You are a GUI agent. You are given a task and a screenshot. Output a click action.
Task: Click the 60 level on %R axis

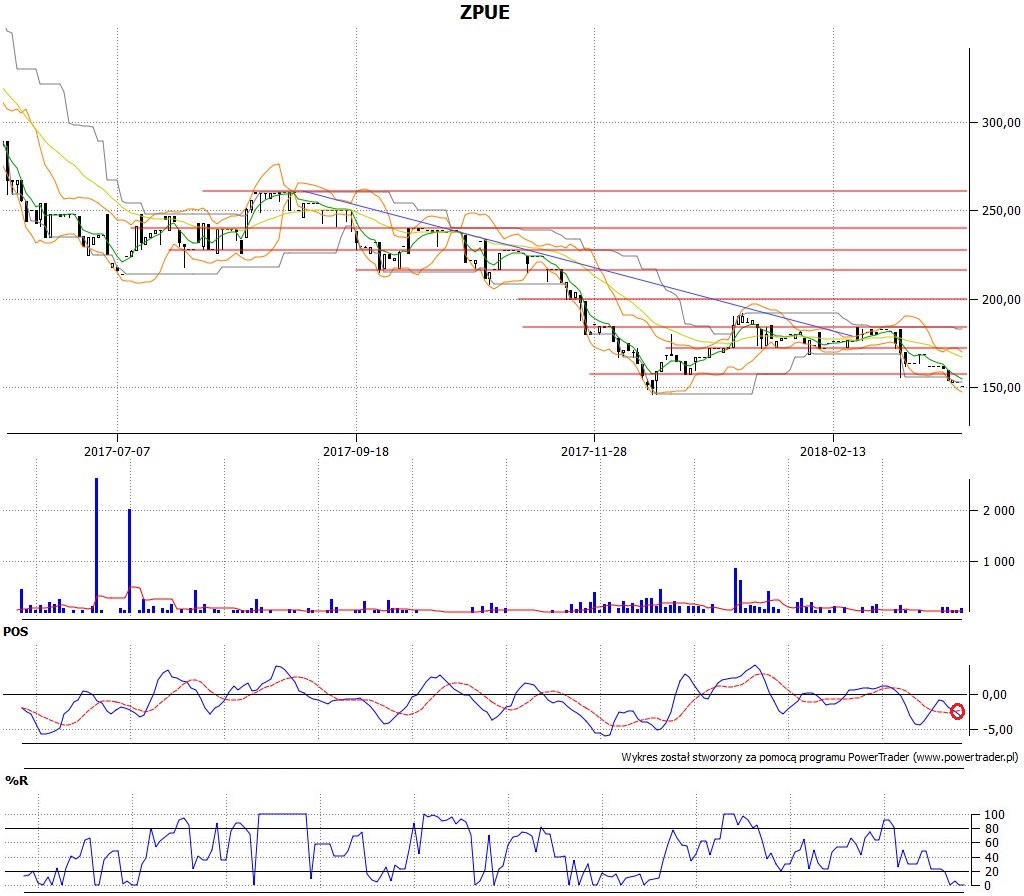click(991, 843)
